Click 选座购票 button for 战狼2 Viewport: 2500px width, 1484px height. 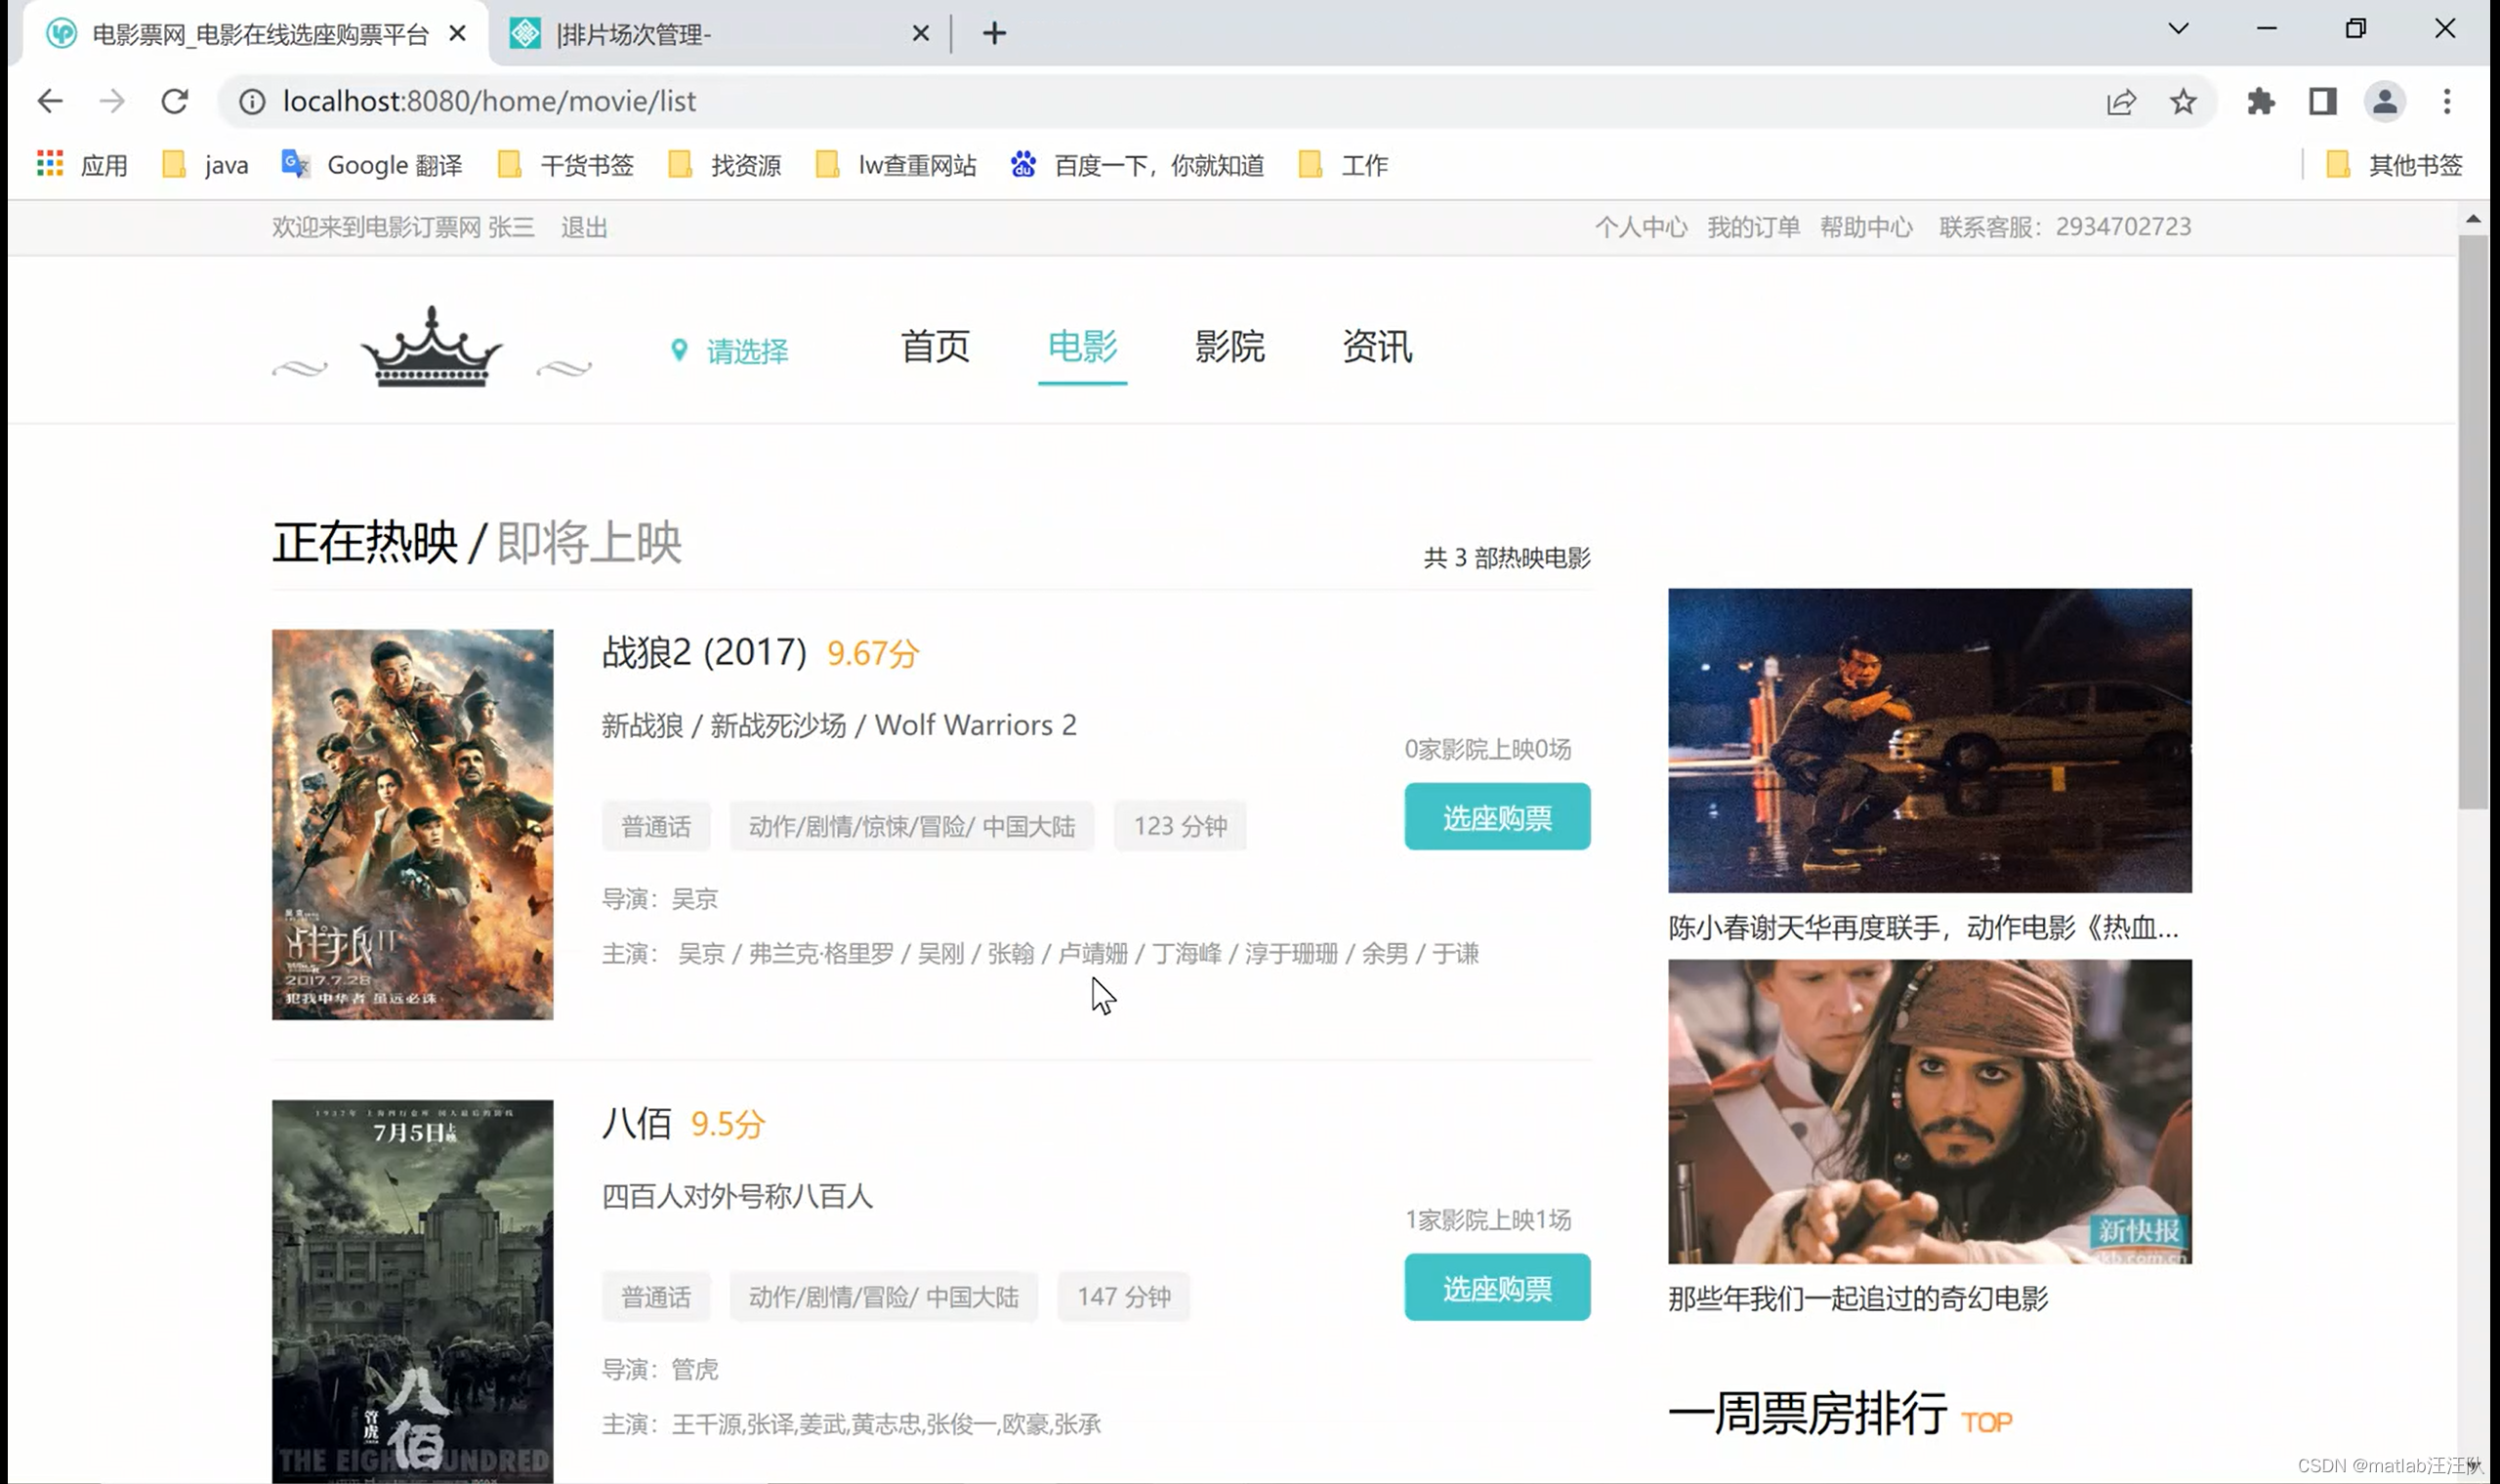[x=1496, y=817]
